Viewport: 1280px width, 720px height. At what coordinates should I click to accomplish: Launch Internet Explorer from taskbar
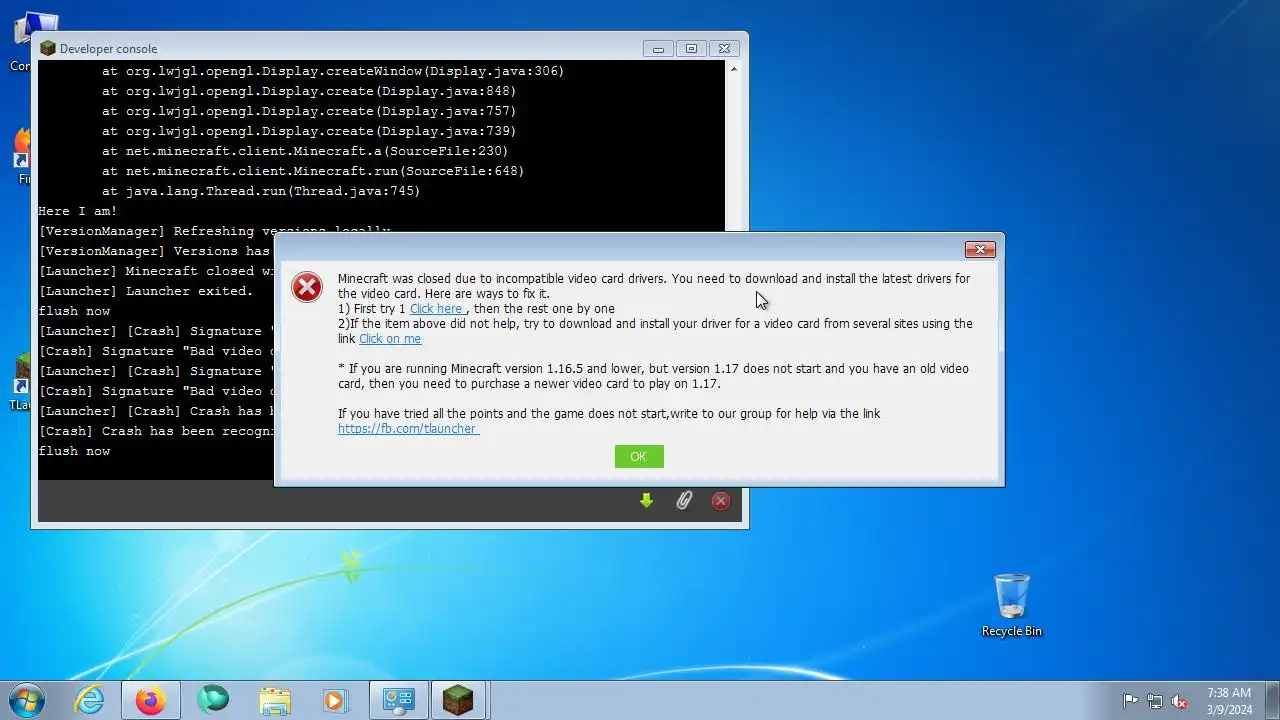pos(90,700)
